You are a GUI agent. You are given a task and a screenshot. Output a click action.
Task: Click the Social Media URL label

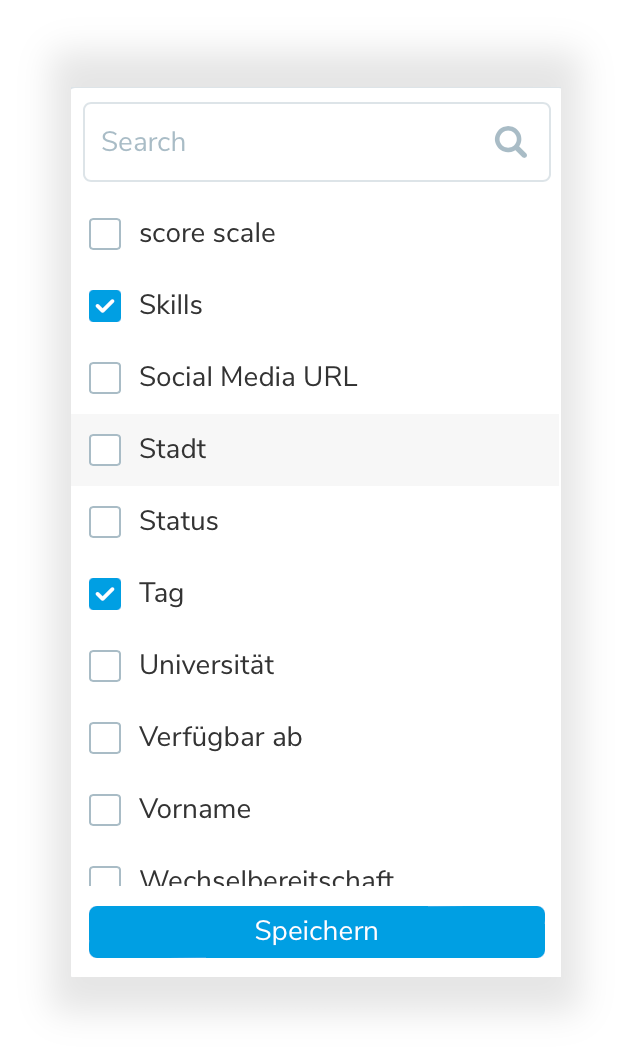click(248, 377)
